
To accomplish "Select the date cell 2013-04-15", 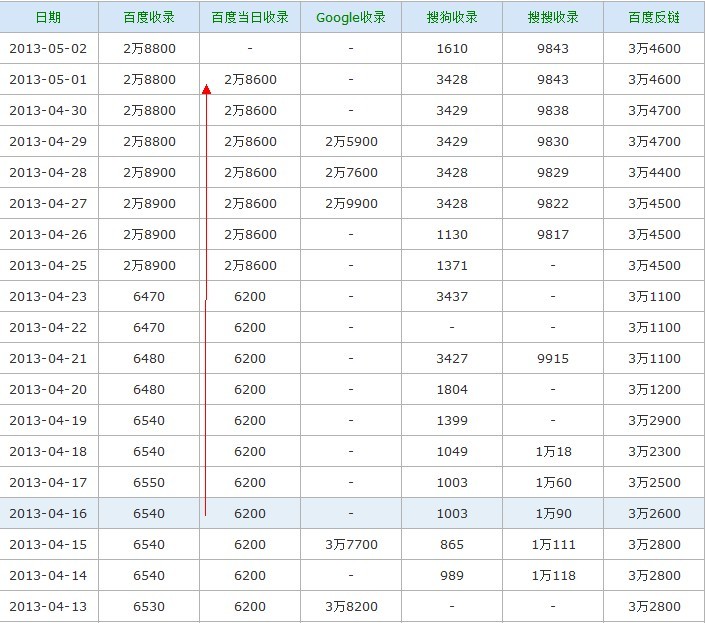I will pyautogui.click(x=48, y=544).
